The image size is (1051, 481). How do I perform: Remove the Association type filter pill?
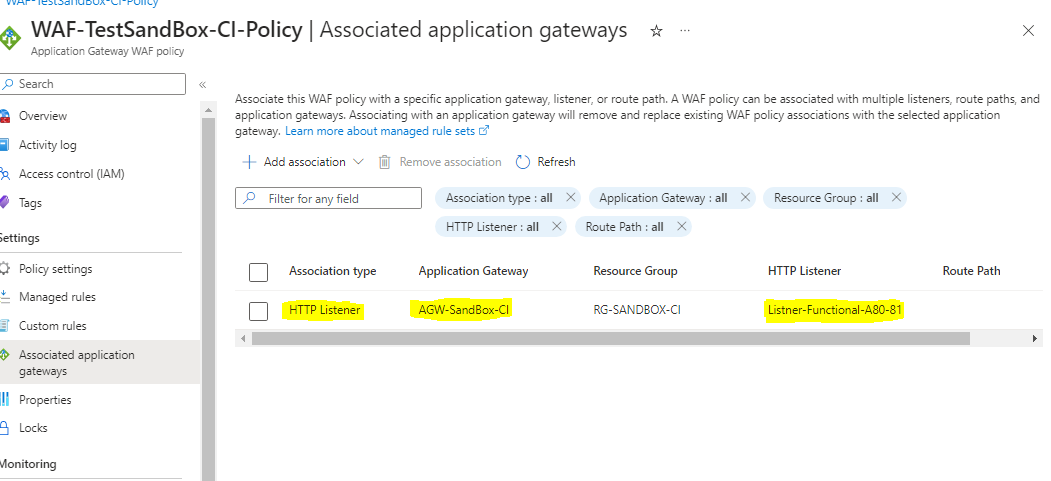pos(570,198)
